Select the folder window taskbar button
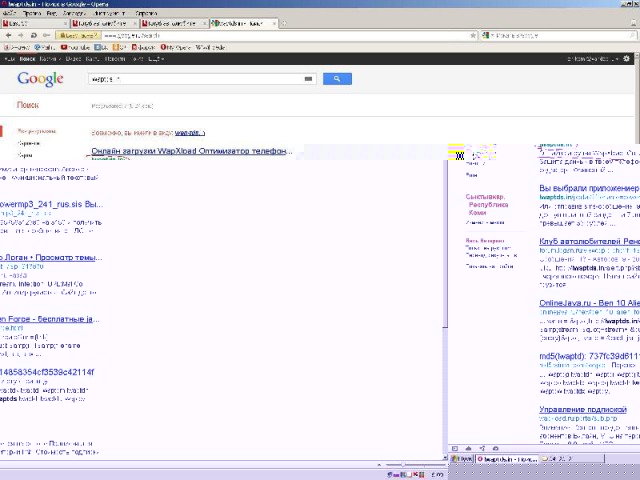Image resolution: width=640 pixels, height=480 pixels. point(571,459)
